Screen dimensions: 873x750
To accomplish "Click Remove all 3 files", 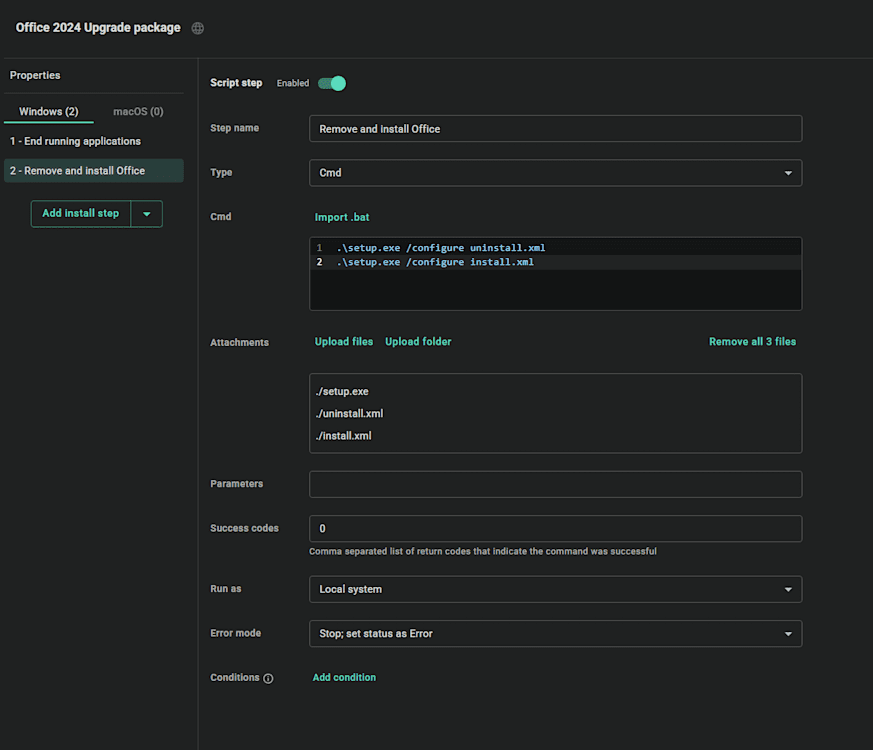I will tap(752, 341).
